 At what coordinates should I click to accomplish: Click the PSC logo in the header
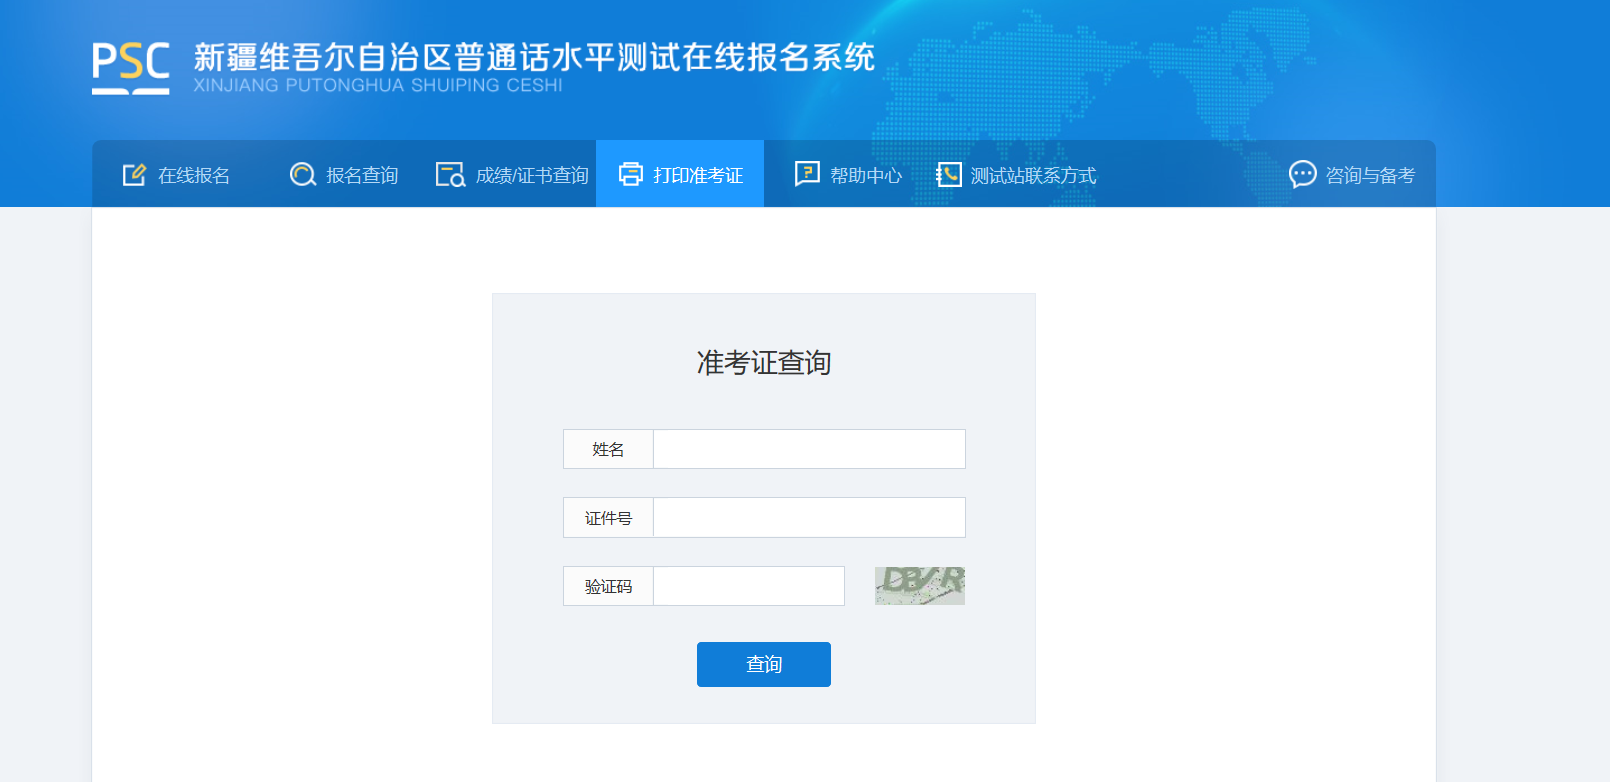131,68
